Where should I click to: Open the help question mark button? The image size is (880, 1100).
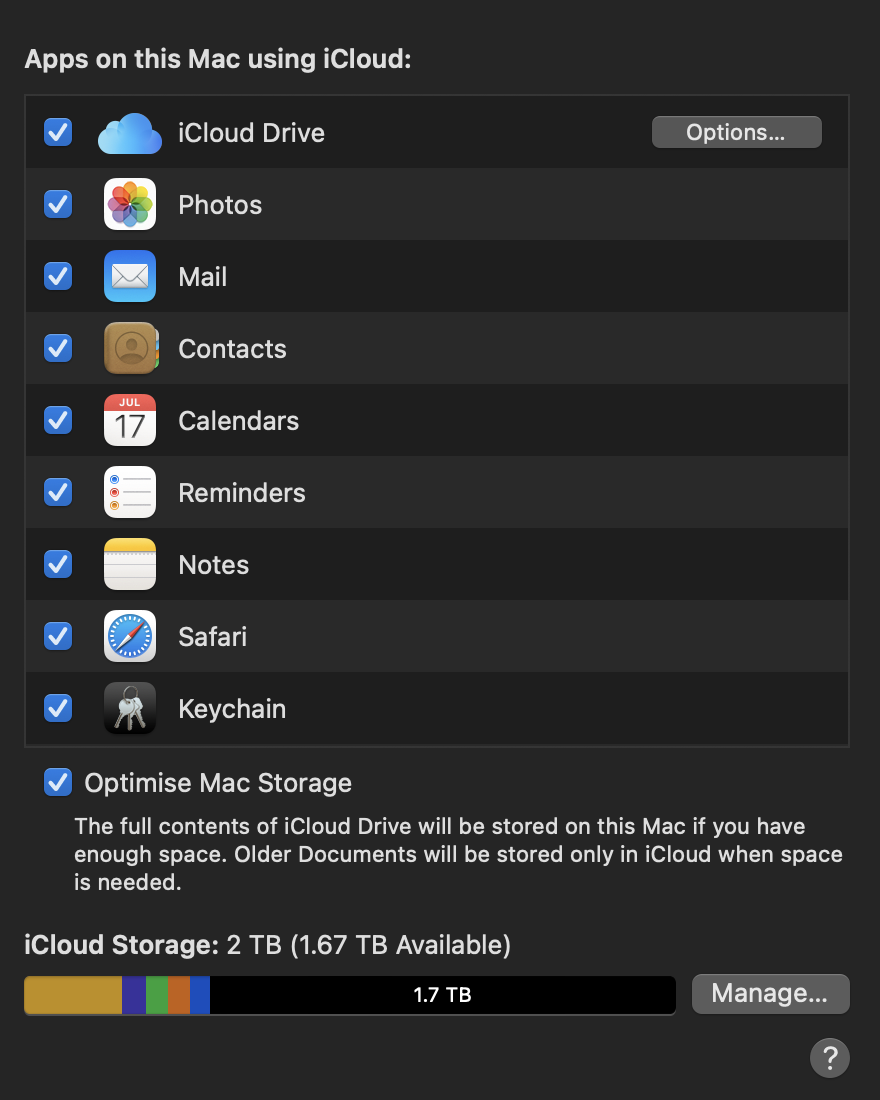pyautogui.click(x=829, y=1057)
